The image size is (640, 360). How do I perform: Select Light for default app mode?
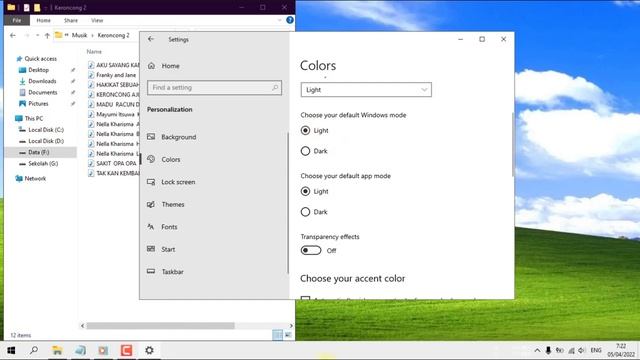(x=305, y=191)
